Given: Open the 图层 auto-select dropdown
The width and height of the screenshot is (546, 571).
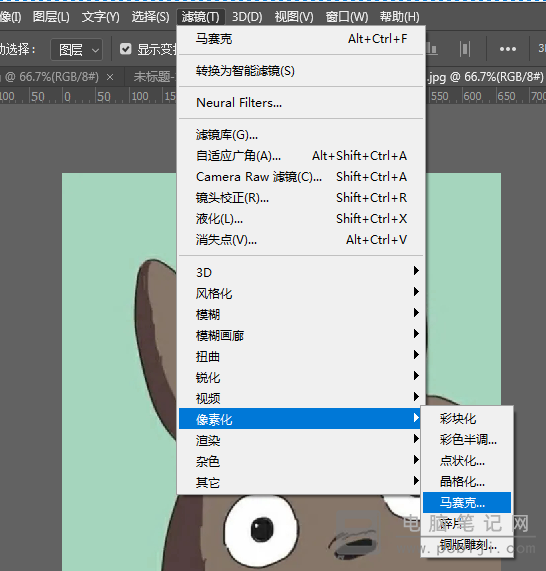Looking at the screenshot, I should point(77,49).
